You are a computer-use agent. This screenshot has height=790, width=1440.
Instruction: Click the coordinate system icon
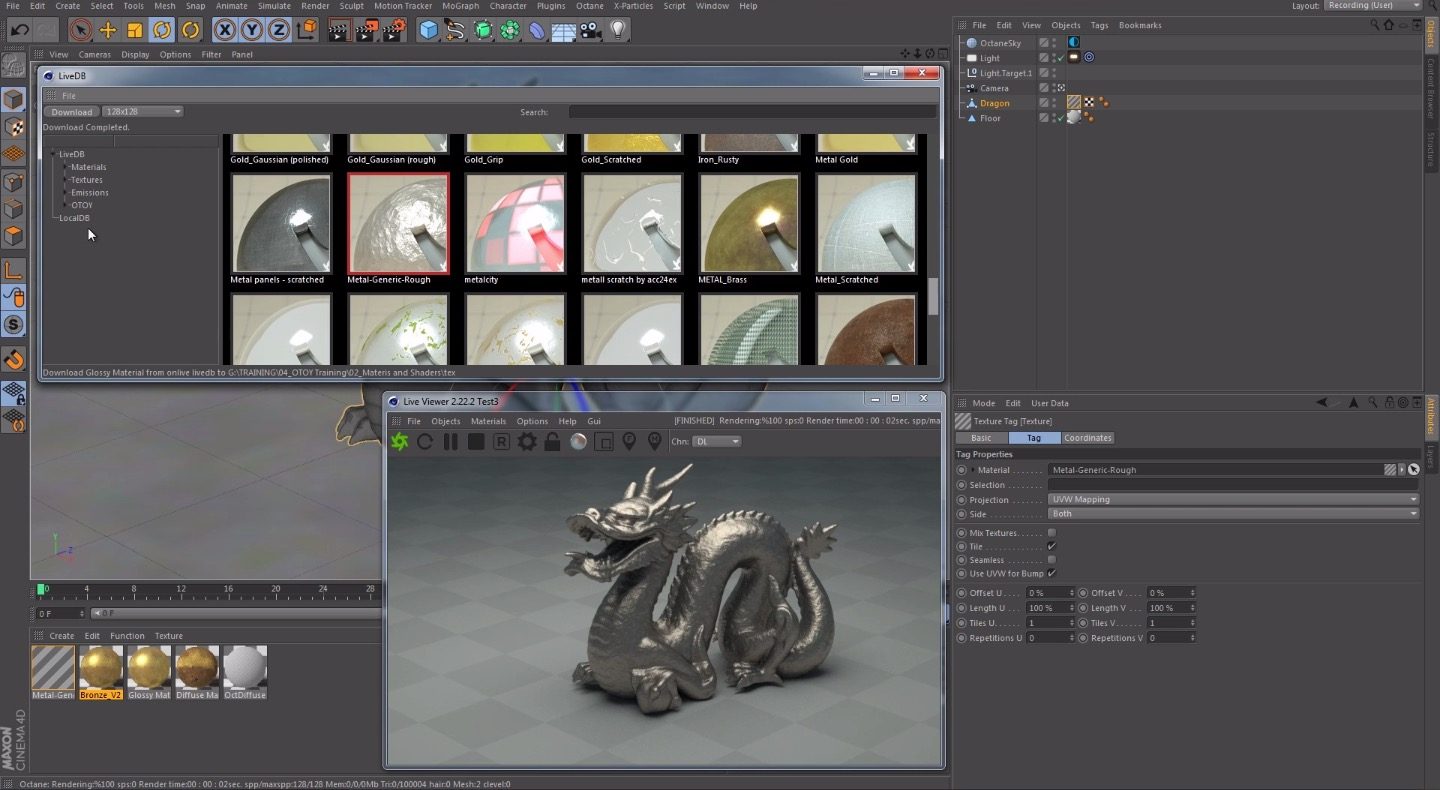click(306, 30)
